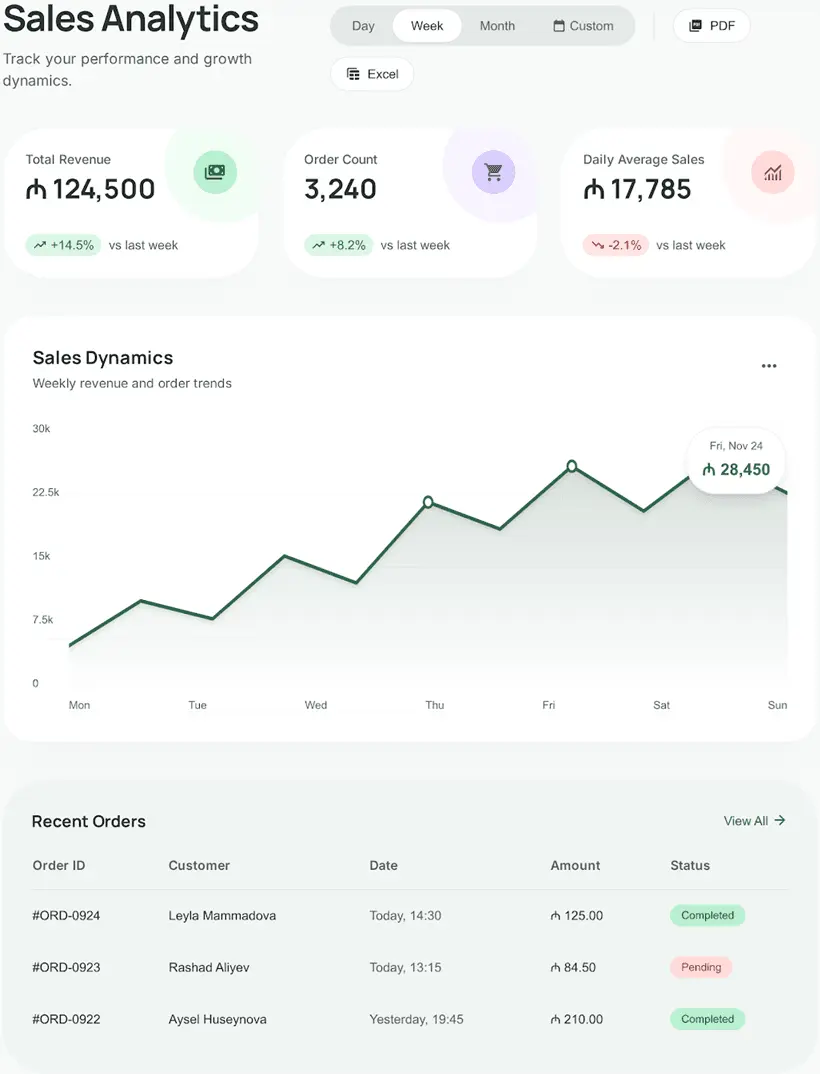Open View All recent orders
The width and height of the screenshot is (820, 1074).
click(x=754, y=821)
